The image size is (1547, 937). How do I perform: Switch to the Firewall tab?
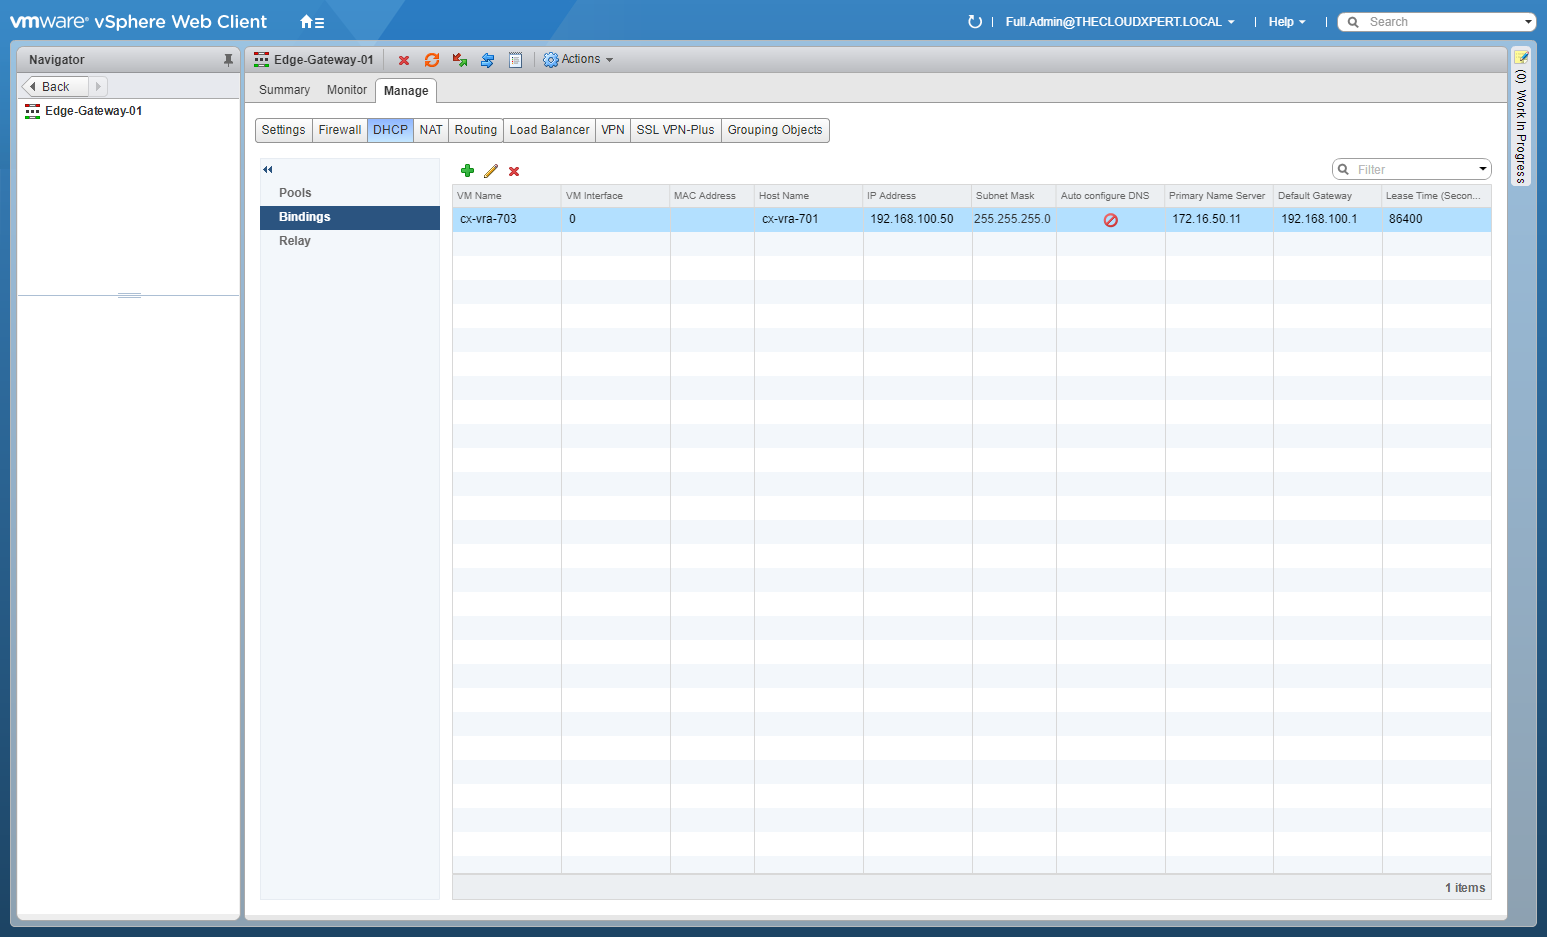point(339,130)
